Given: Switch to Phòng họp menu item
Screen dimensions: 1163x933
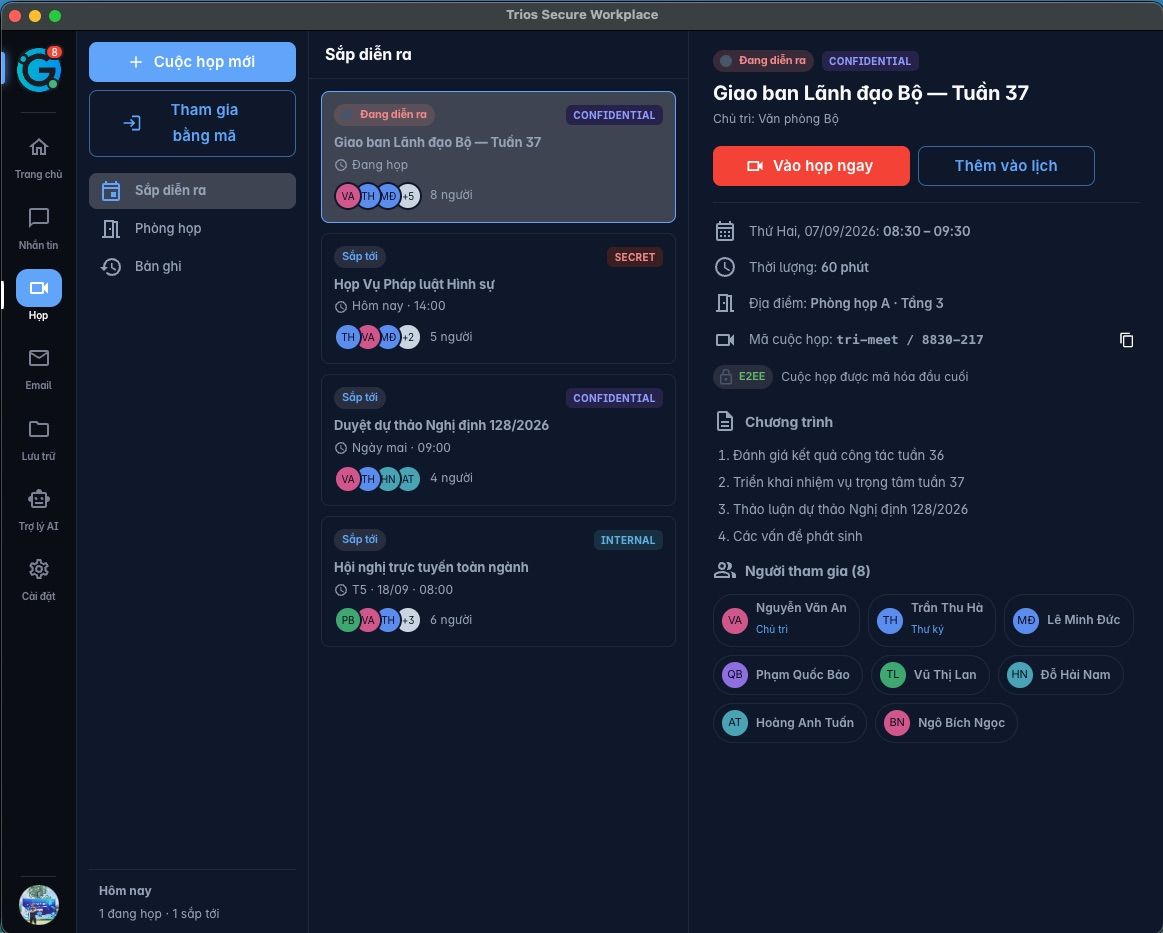Looking at the screenshot, I should coord(192,228).
